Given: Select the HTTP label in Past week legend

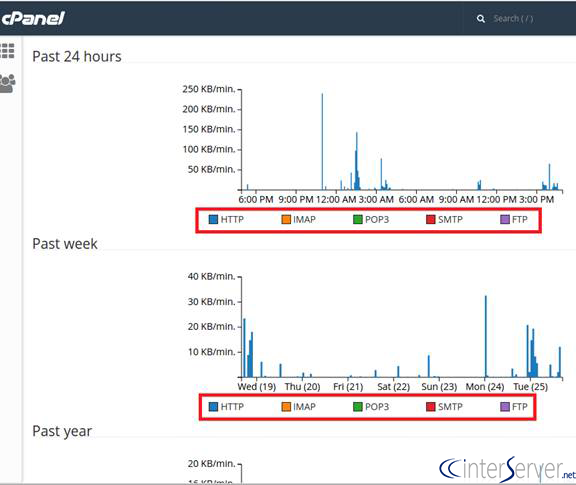Looking at the screenshot, I should (232, 407).
